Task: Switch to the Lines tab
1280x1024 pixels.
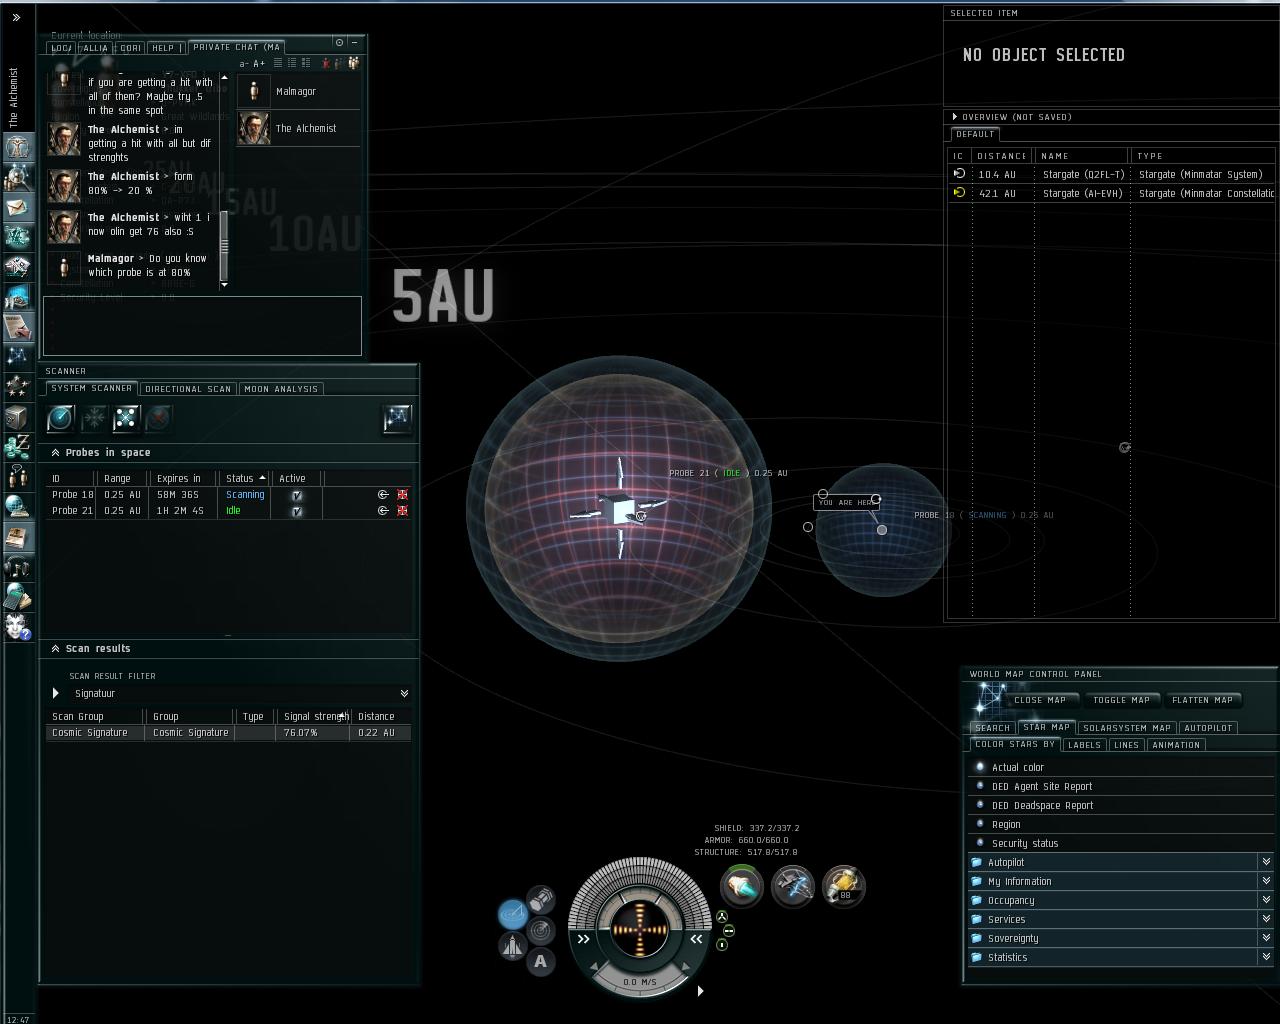Action: (x=1126, y=745)
